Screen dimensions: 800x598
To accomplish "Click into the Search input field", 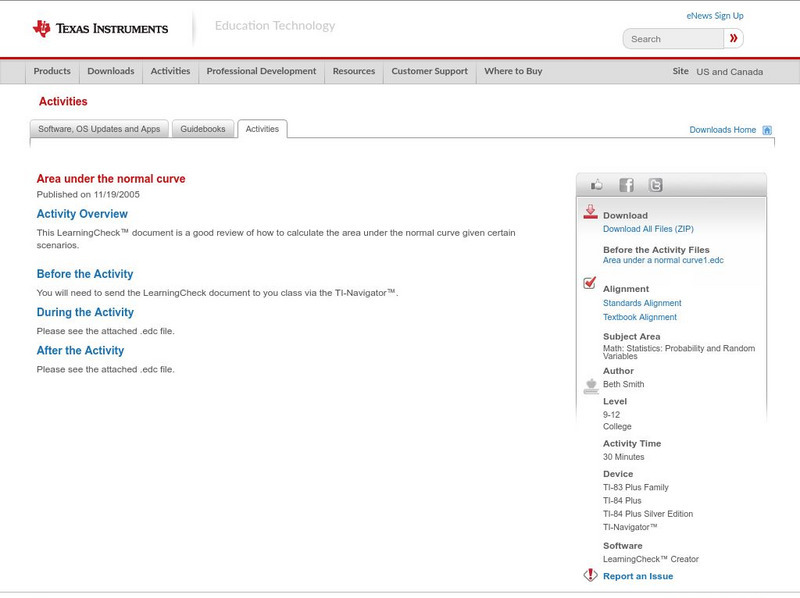I will pos(673,39).
